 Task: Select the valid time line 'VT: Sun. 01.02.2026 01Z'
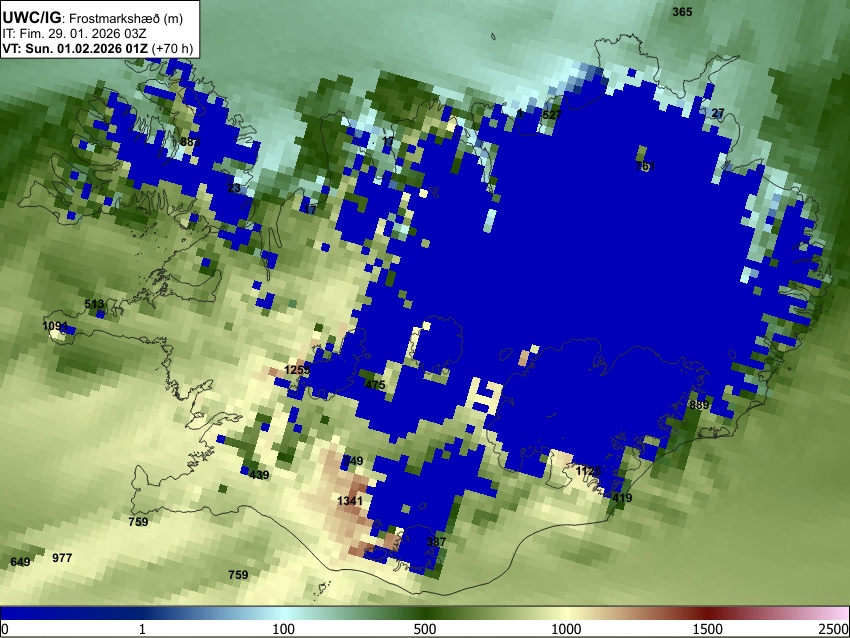pyautogui.click(x=75, y=48)
